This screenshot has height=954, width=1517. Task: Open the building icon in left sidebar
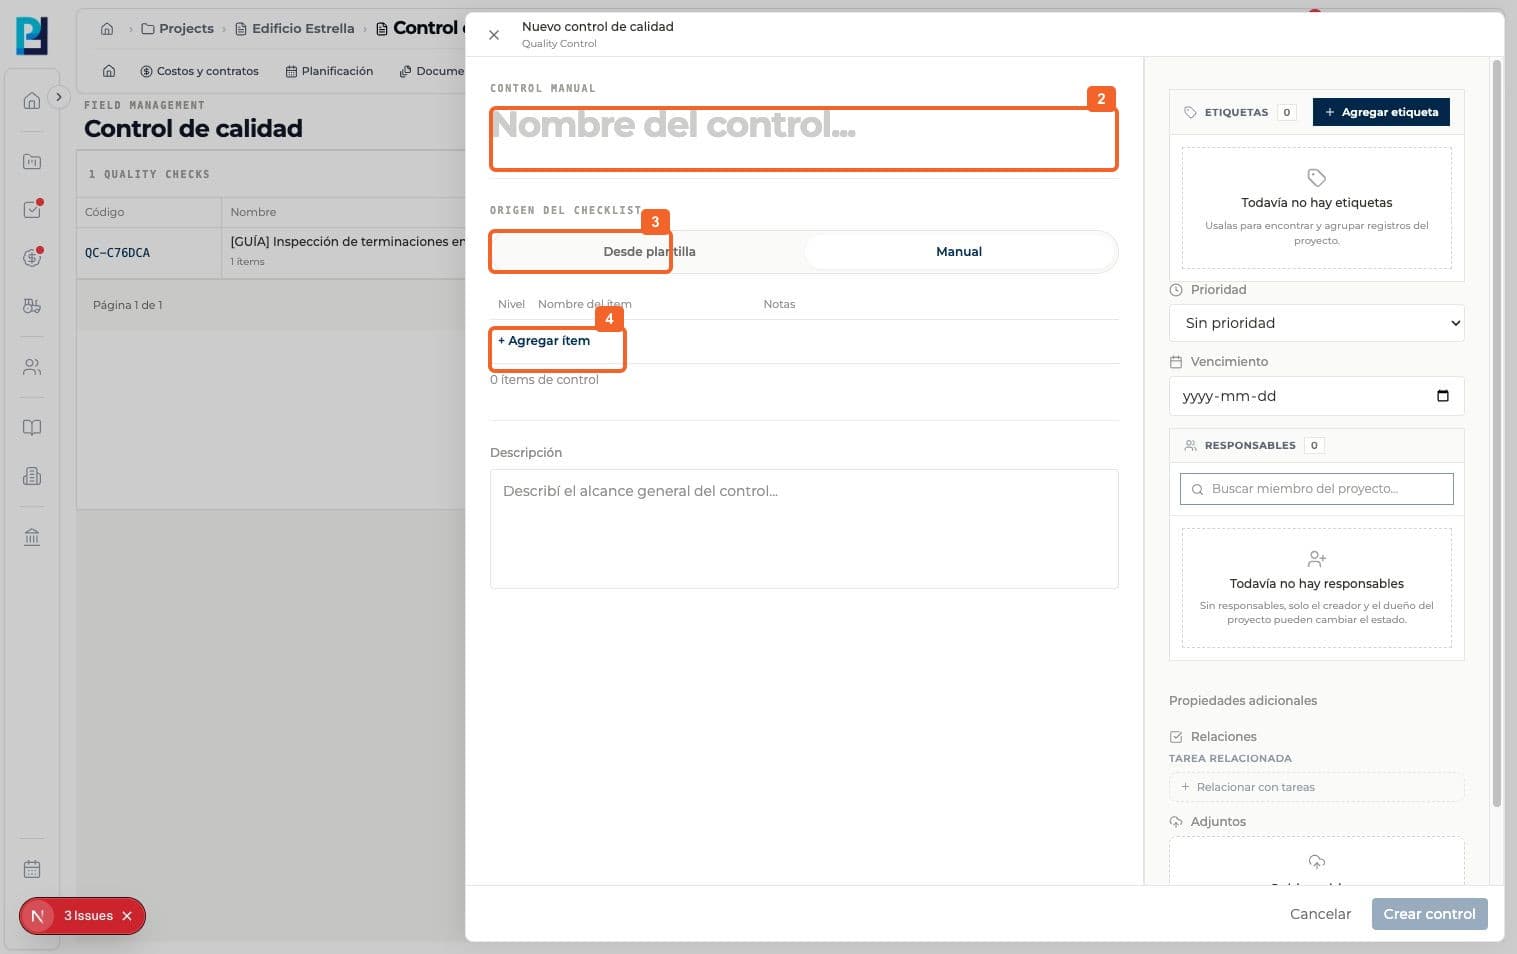pos(32,476)
